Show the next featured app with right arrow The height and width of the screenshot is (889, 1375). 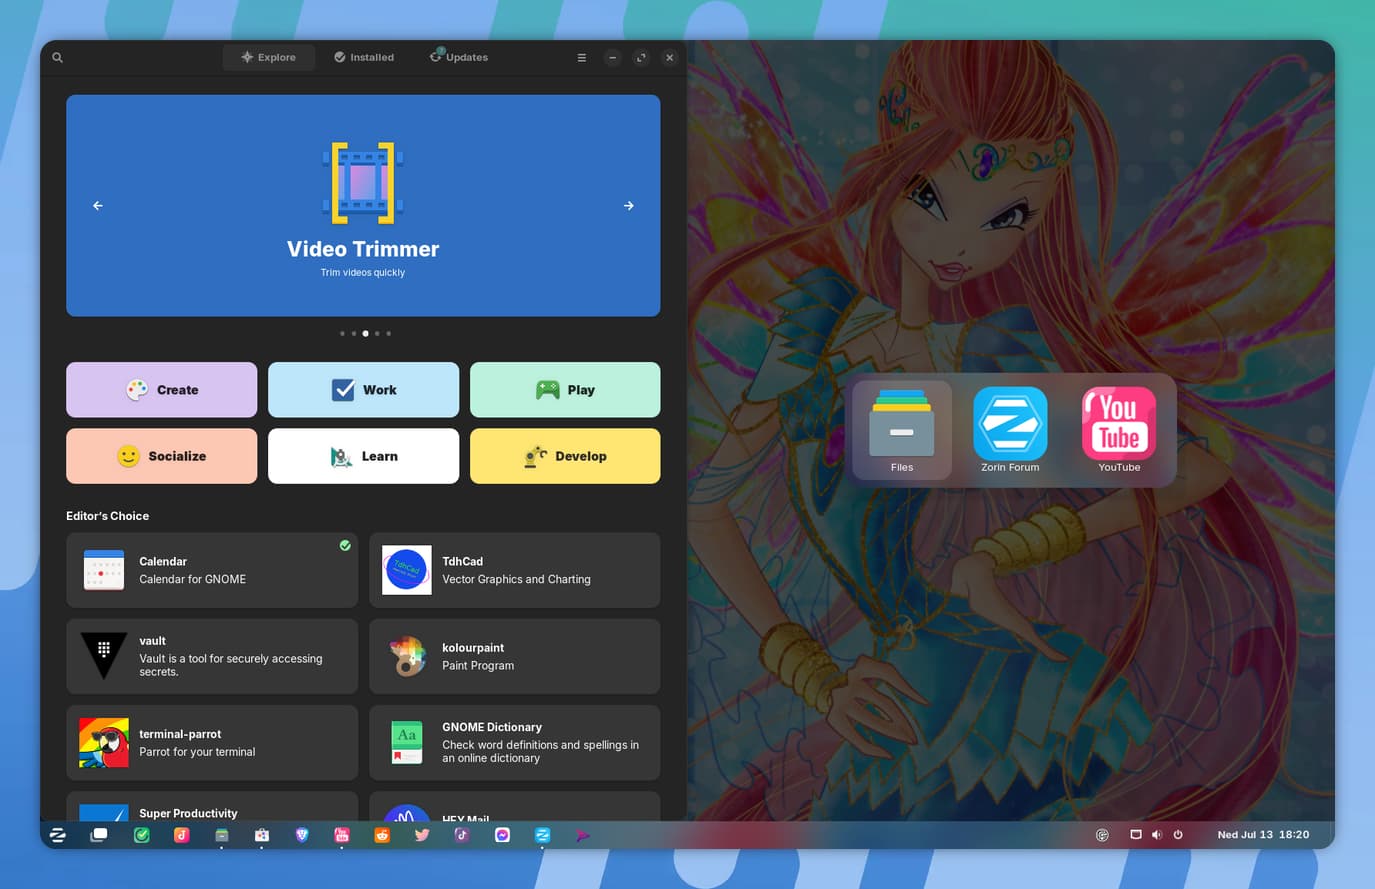[x=629, y=206]
